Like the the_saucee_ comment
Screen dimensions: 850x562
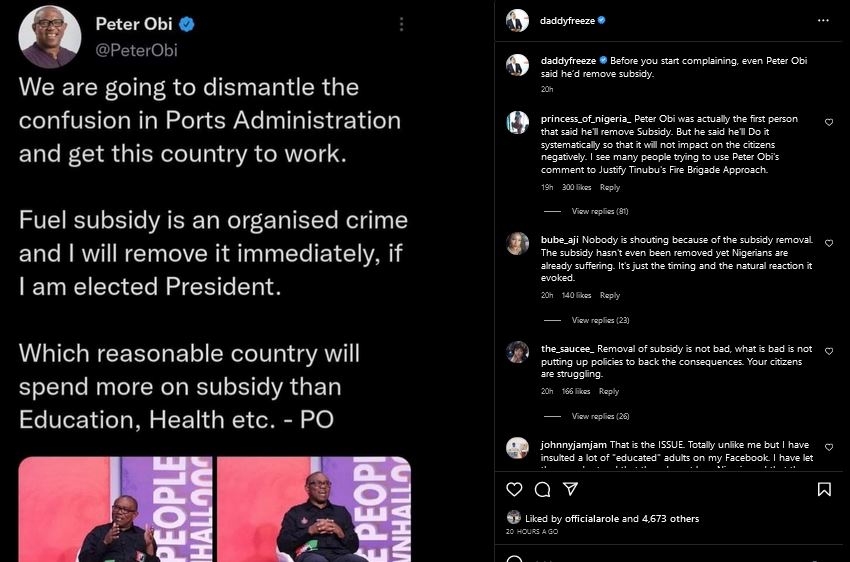828,350
